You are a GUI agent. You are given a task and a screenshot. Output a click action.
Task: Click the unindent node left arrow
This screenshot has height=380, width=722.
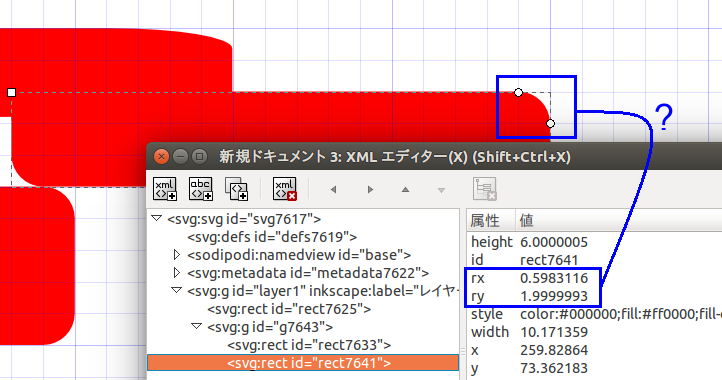333,190
